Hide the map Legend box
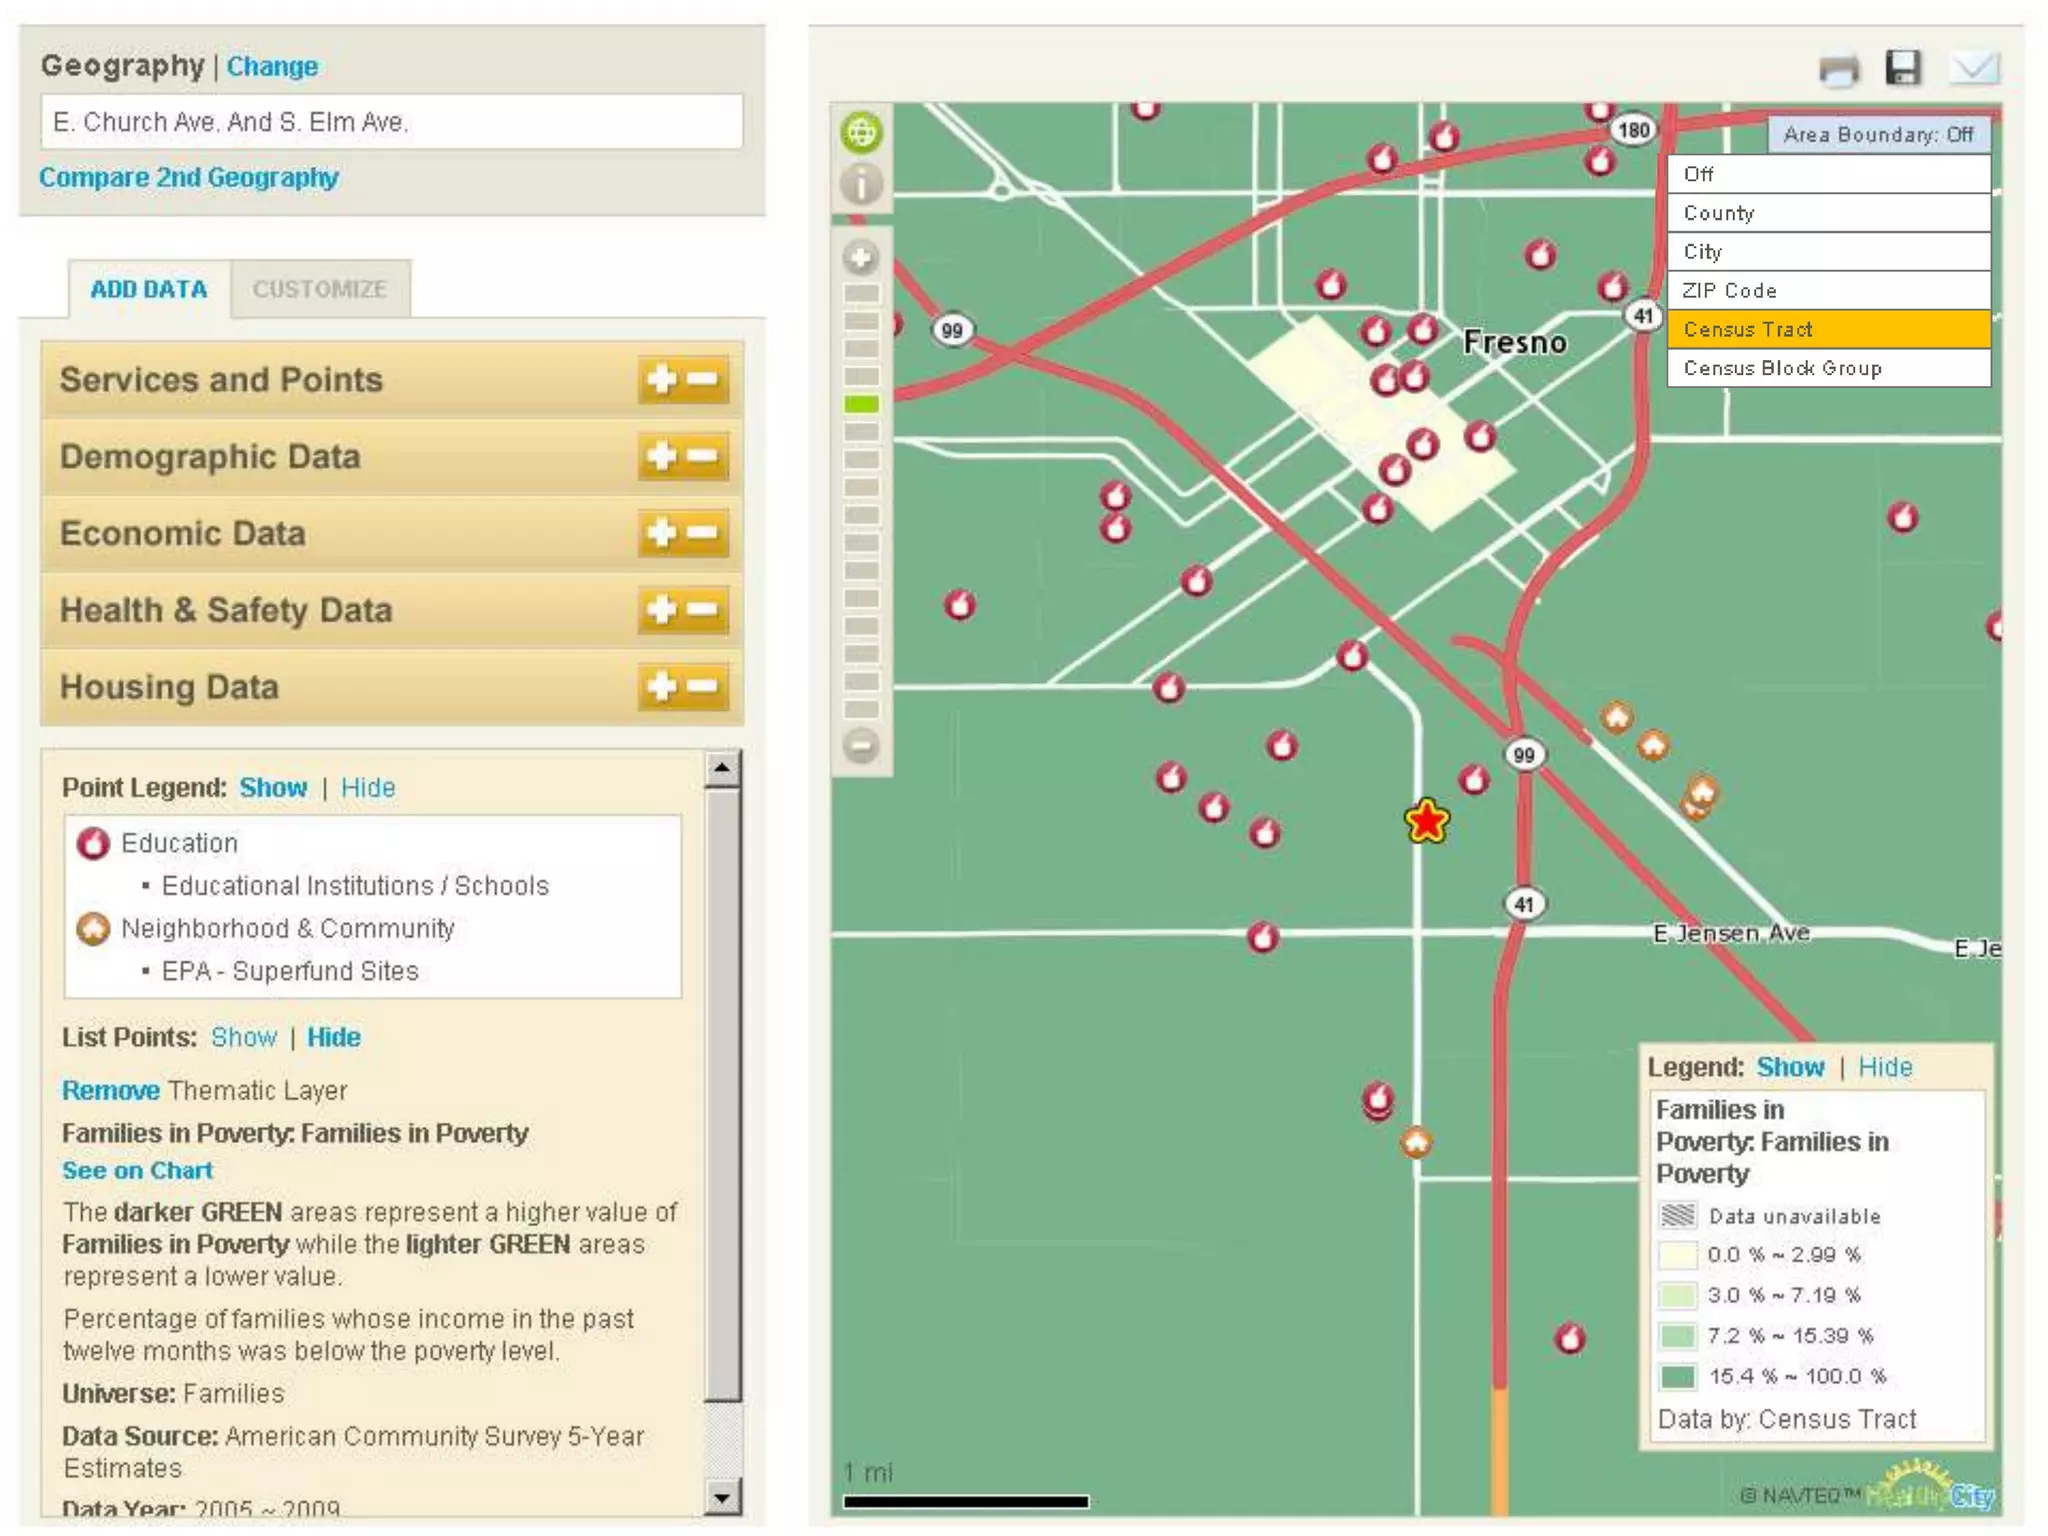Image resolution: width=2048 pixels, height=1536 pixels. (x=1885, y=1067)
